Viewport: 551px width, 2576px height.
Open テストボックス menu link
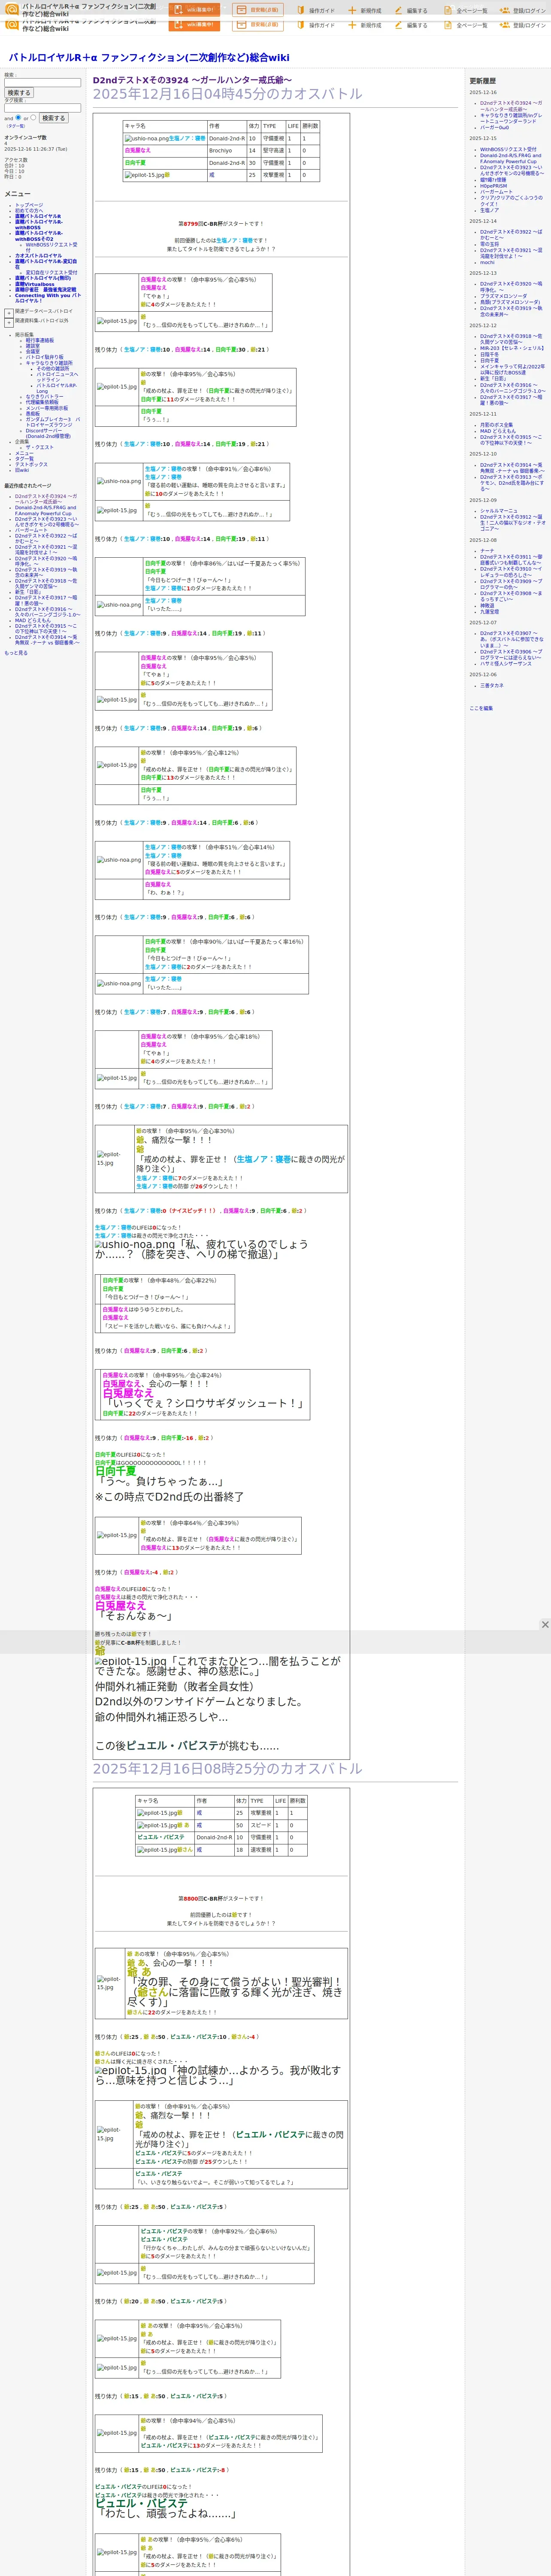point(31,464)
